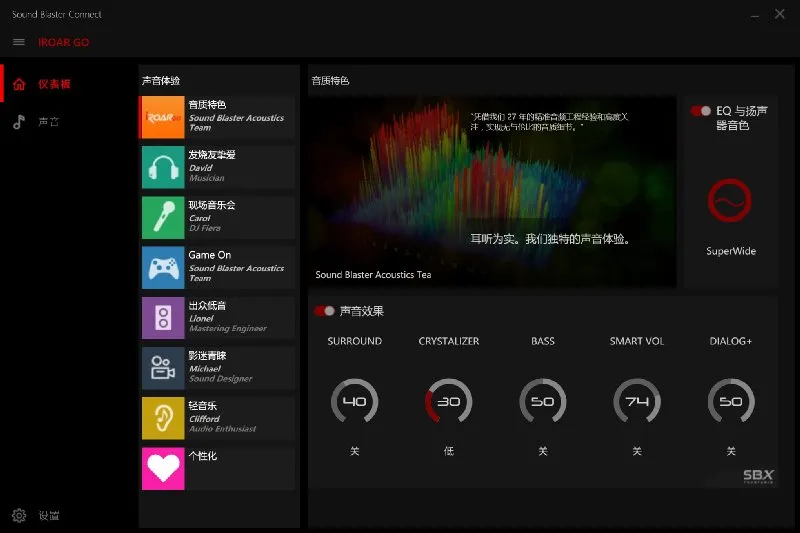Click the SMART VOL dial showing 74

[637, 401]
